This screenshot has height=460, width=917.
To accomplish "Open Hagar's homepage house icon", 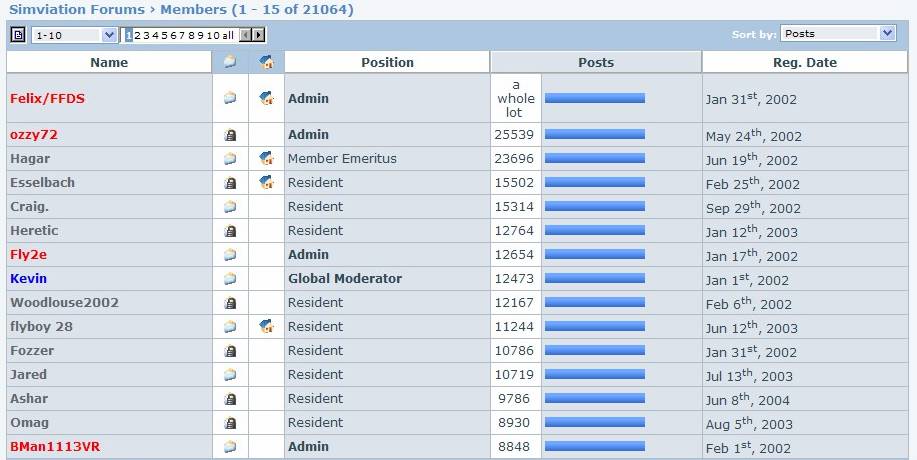I will [x=266, y=158].
